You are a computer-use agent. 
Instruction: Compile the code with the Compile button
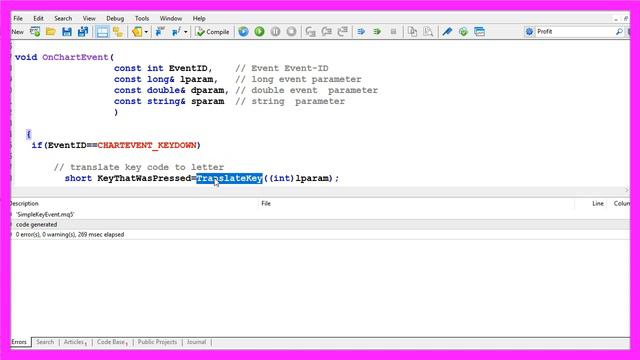click(x=212, y=31)
